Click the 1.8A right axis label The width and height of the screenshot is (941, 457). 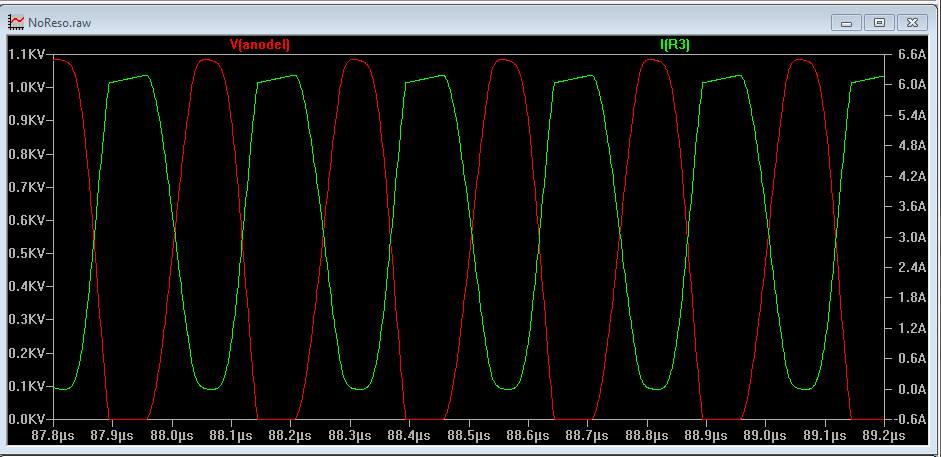click(x=911, y=297)
